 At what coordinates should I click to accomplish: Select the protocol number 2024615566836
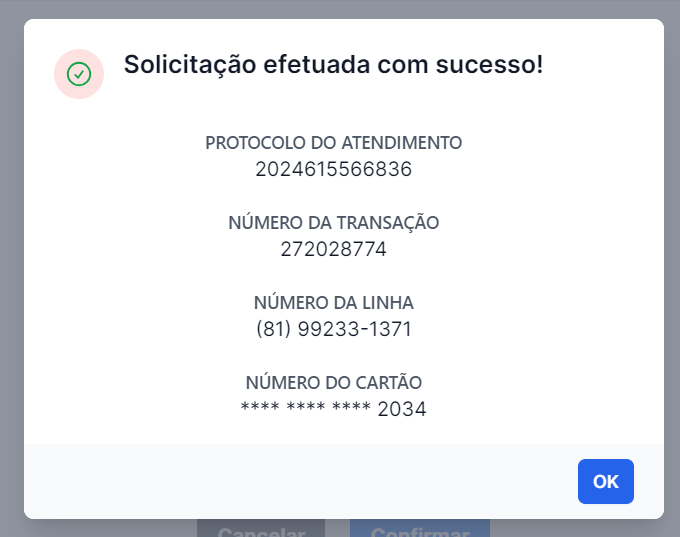point(333,169)
